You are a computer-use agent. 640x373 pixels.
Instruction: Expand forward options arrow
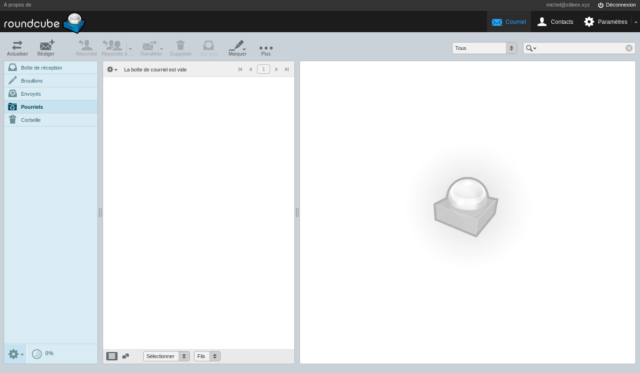tap(162, 49)
